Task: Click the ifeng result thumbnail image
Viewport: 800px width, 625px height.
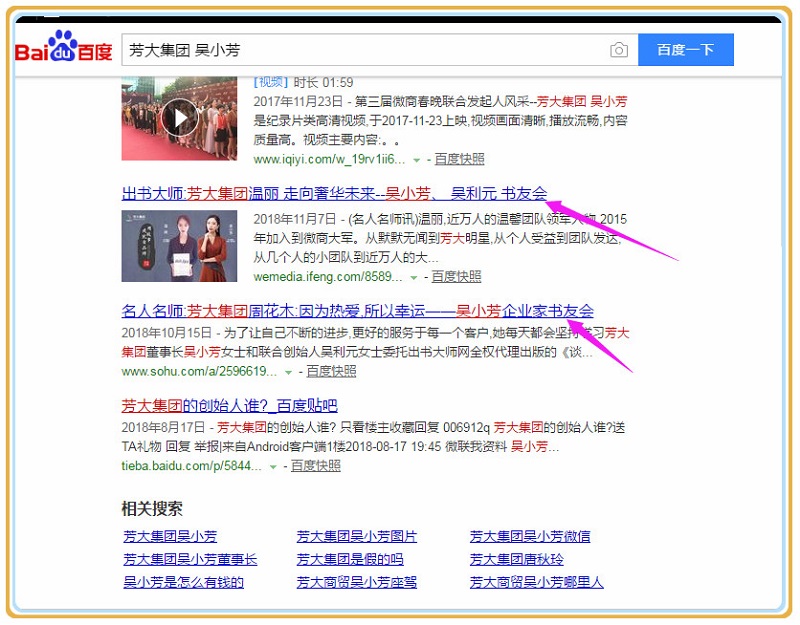Action: [179, 246]
